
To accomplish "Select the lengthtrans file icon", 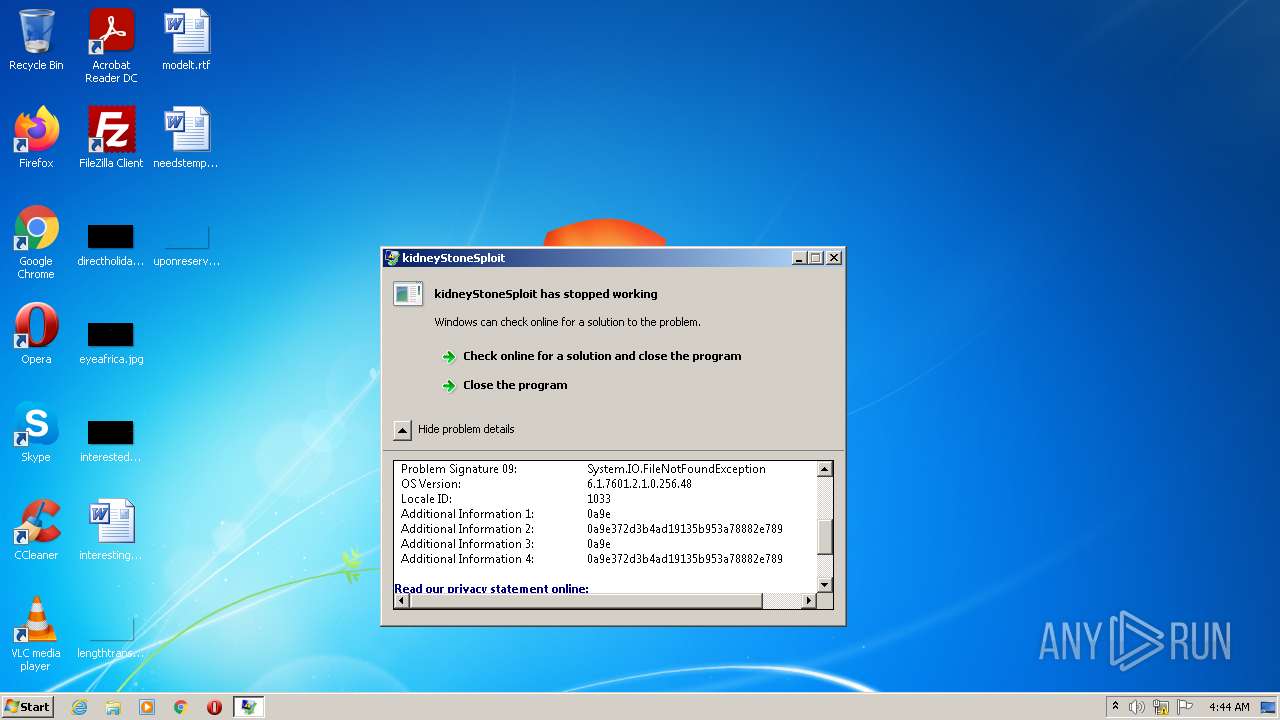I will [111, 636].
